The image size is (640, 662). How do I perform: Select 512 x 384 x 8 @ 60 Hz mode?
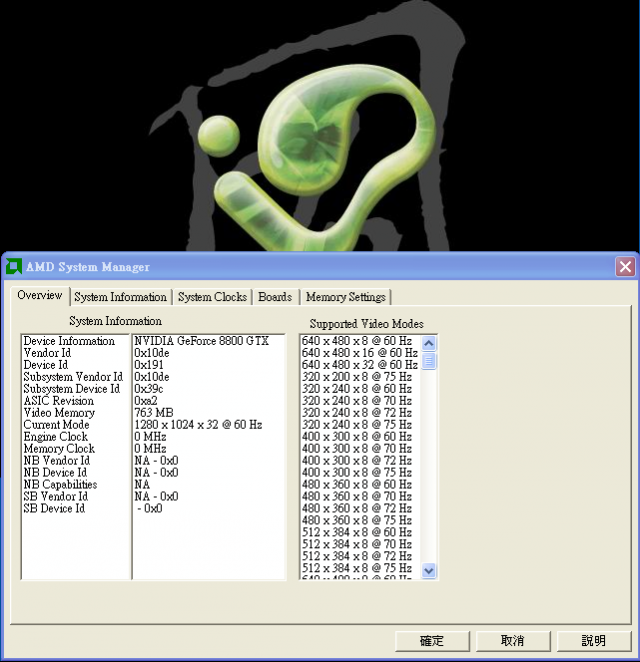(357, 532)
